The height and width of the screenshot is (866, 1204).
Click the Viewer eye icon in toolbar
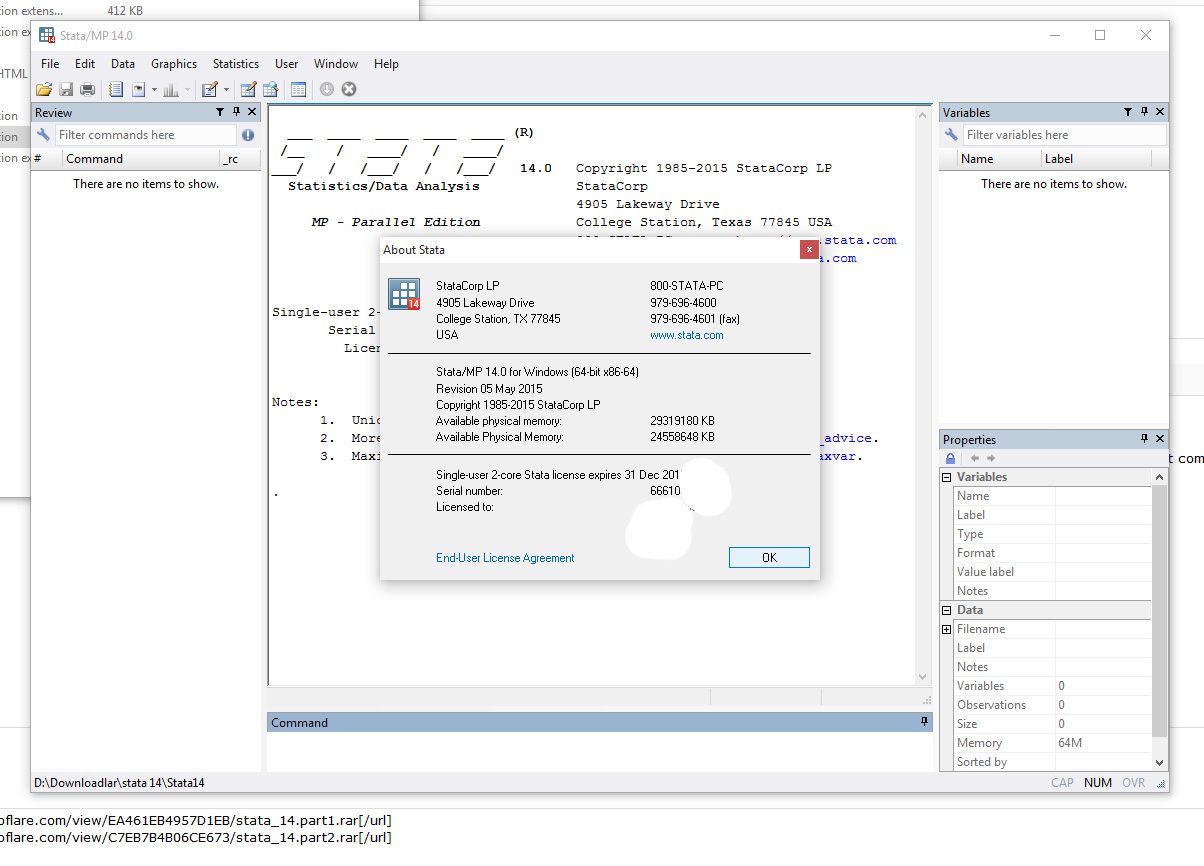point(138,89)
